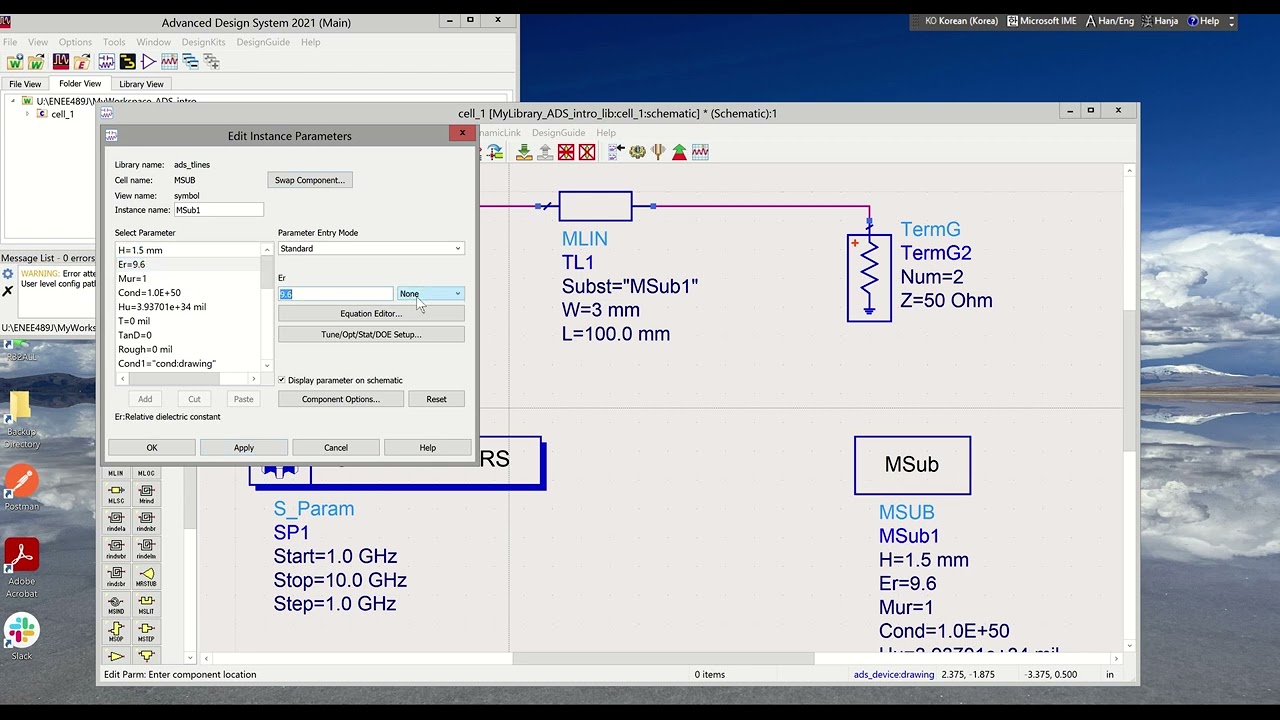Viewport: 1280px width, 720px height.
Task: Select parameter H=1.5 mm in list
Action: pyautogui.click(x=188, y=250)
